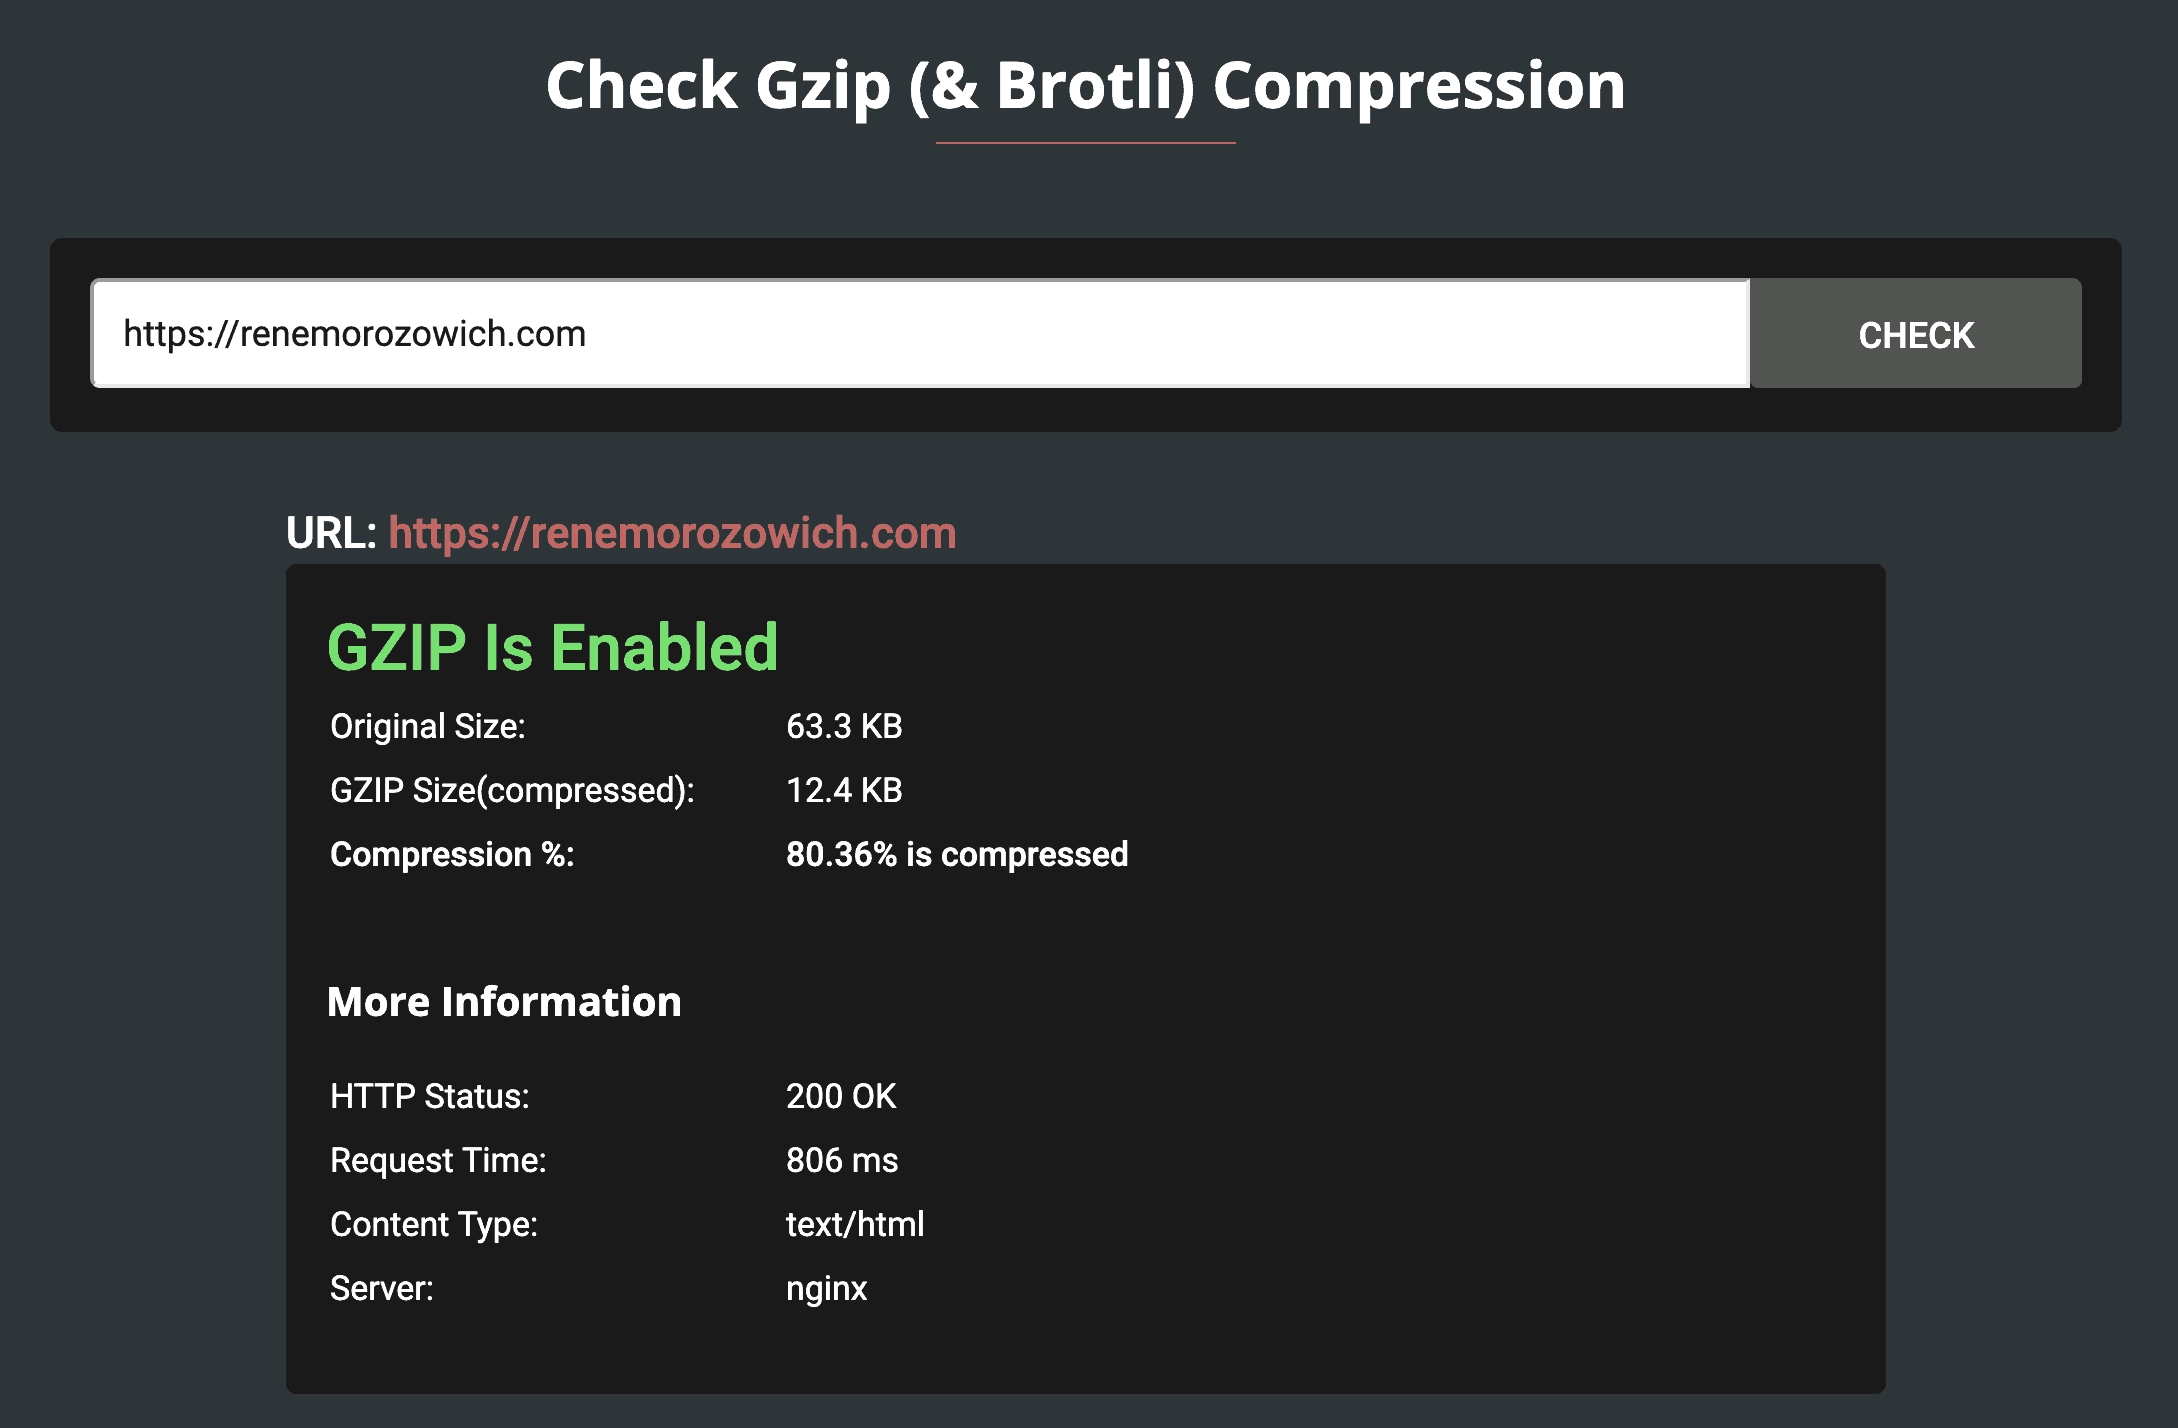The width and height of the screenshot is (2178, 1428).
Task: Click the CHECK button
Action: point(1915,334)
